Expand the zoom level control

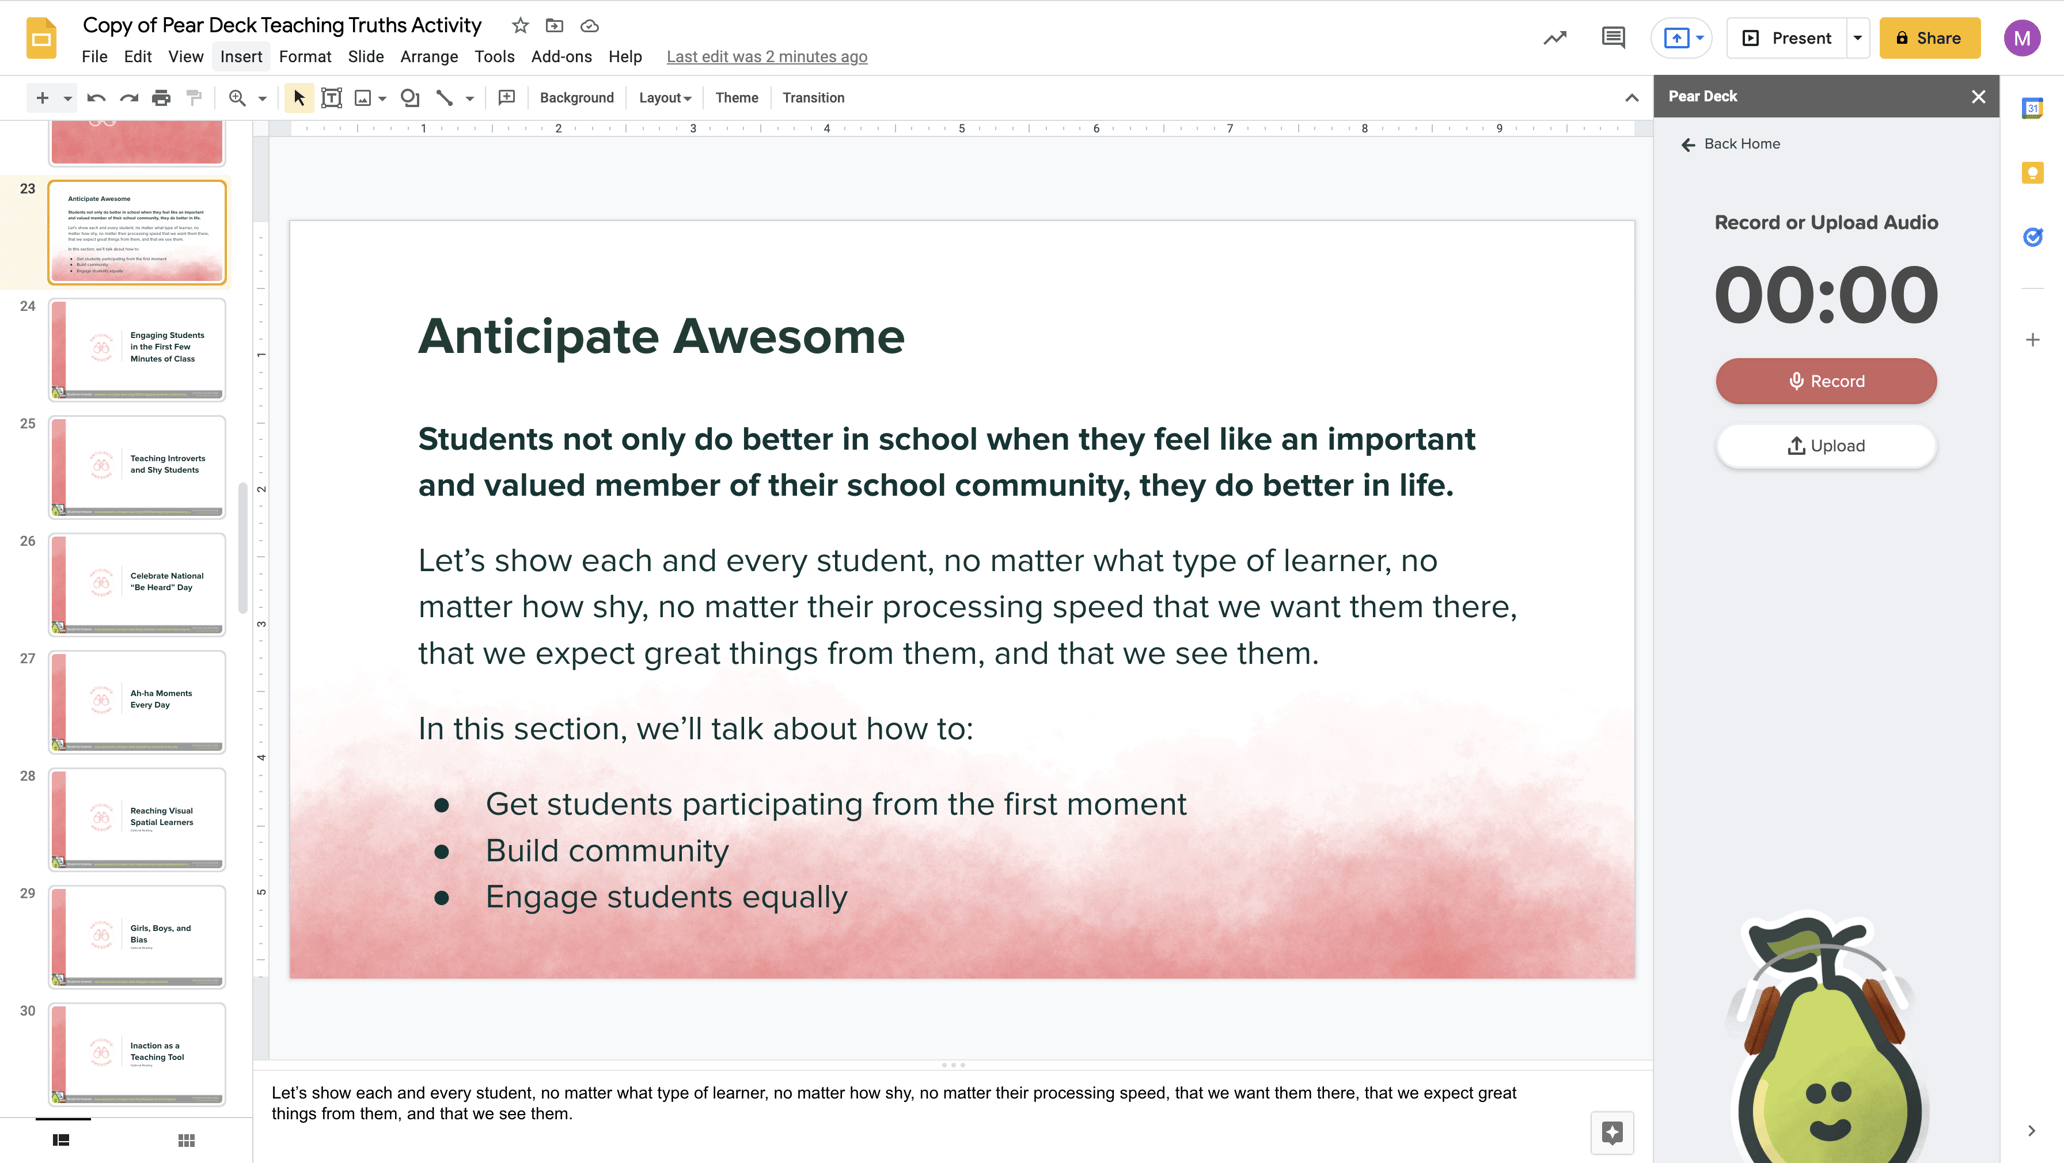(x=259, y=98)
